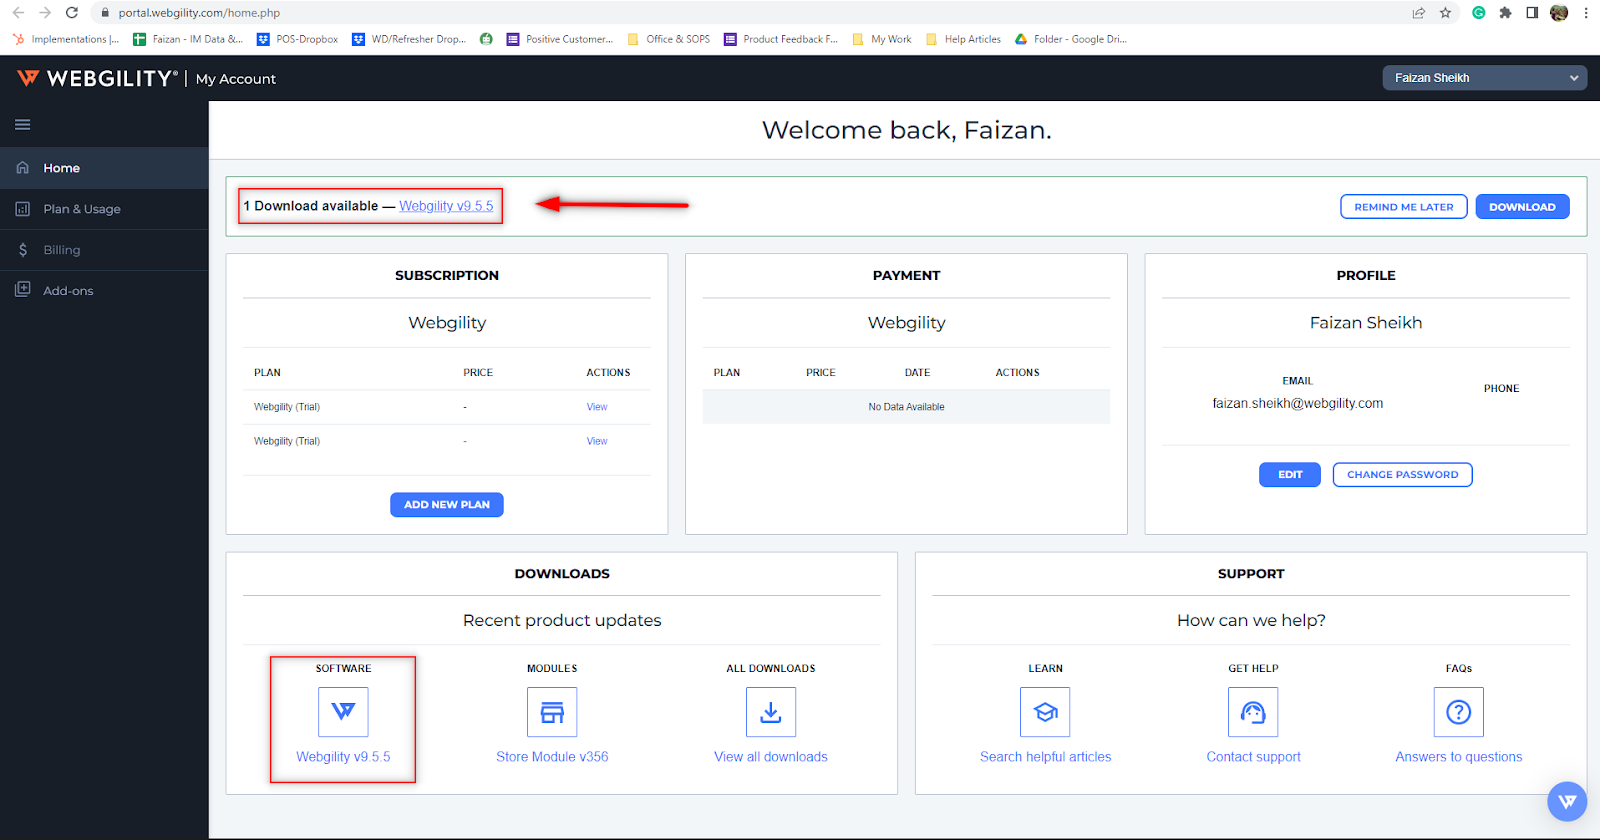
Task: Click the View all downloads link
Action: (771, 757)
